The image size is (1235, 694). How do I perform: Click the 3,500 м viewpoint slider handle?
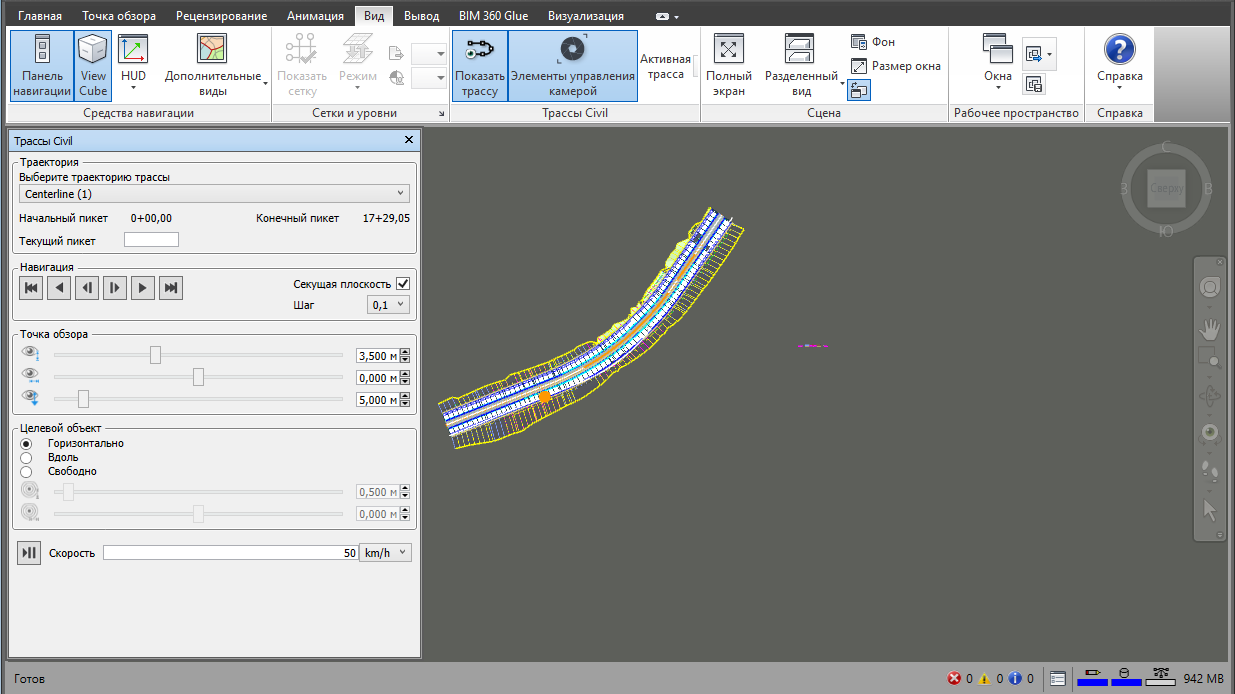[x=155, y=355]
